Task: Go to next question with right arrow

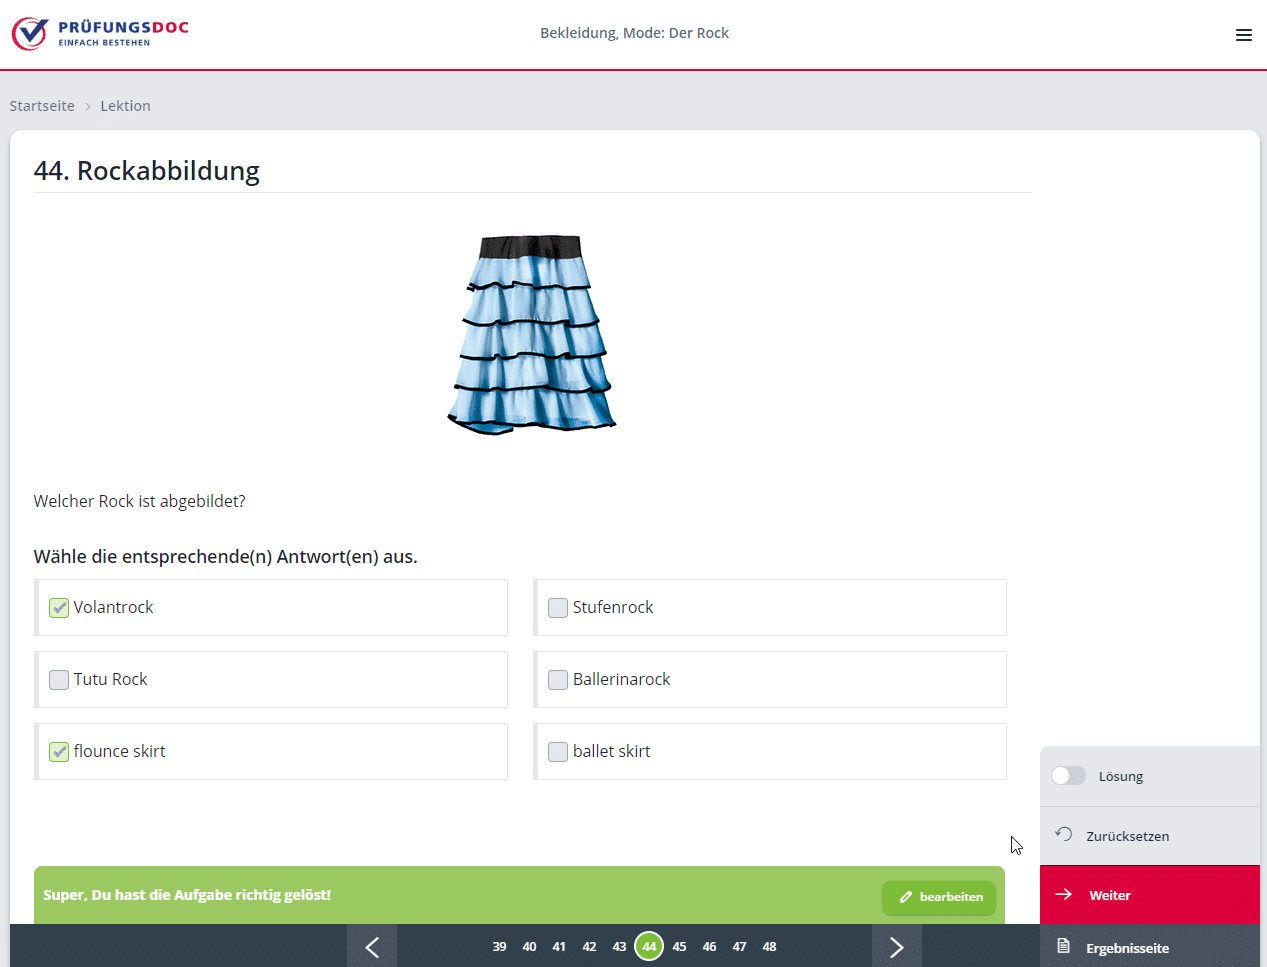Action: coord(896,946)
